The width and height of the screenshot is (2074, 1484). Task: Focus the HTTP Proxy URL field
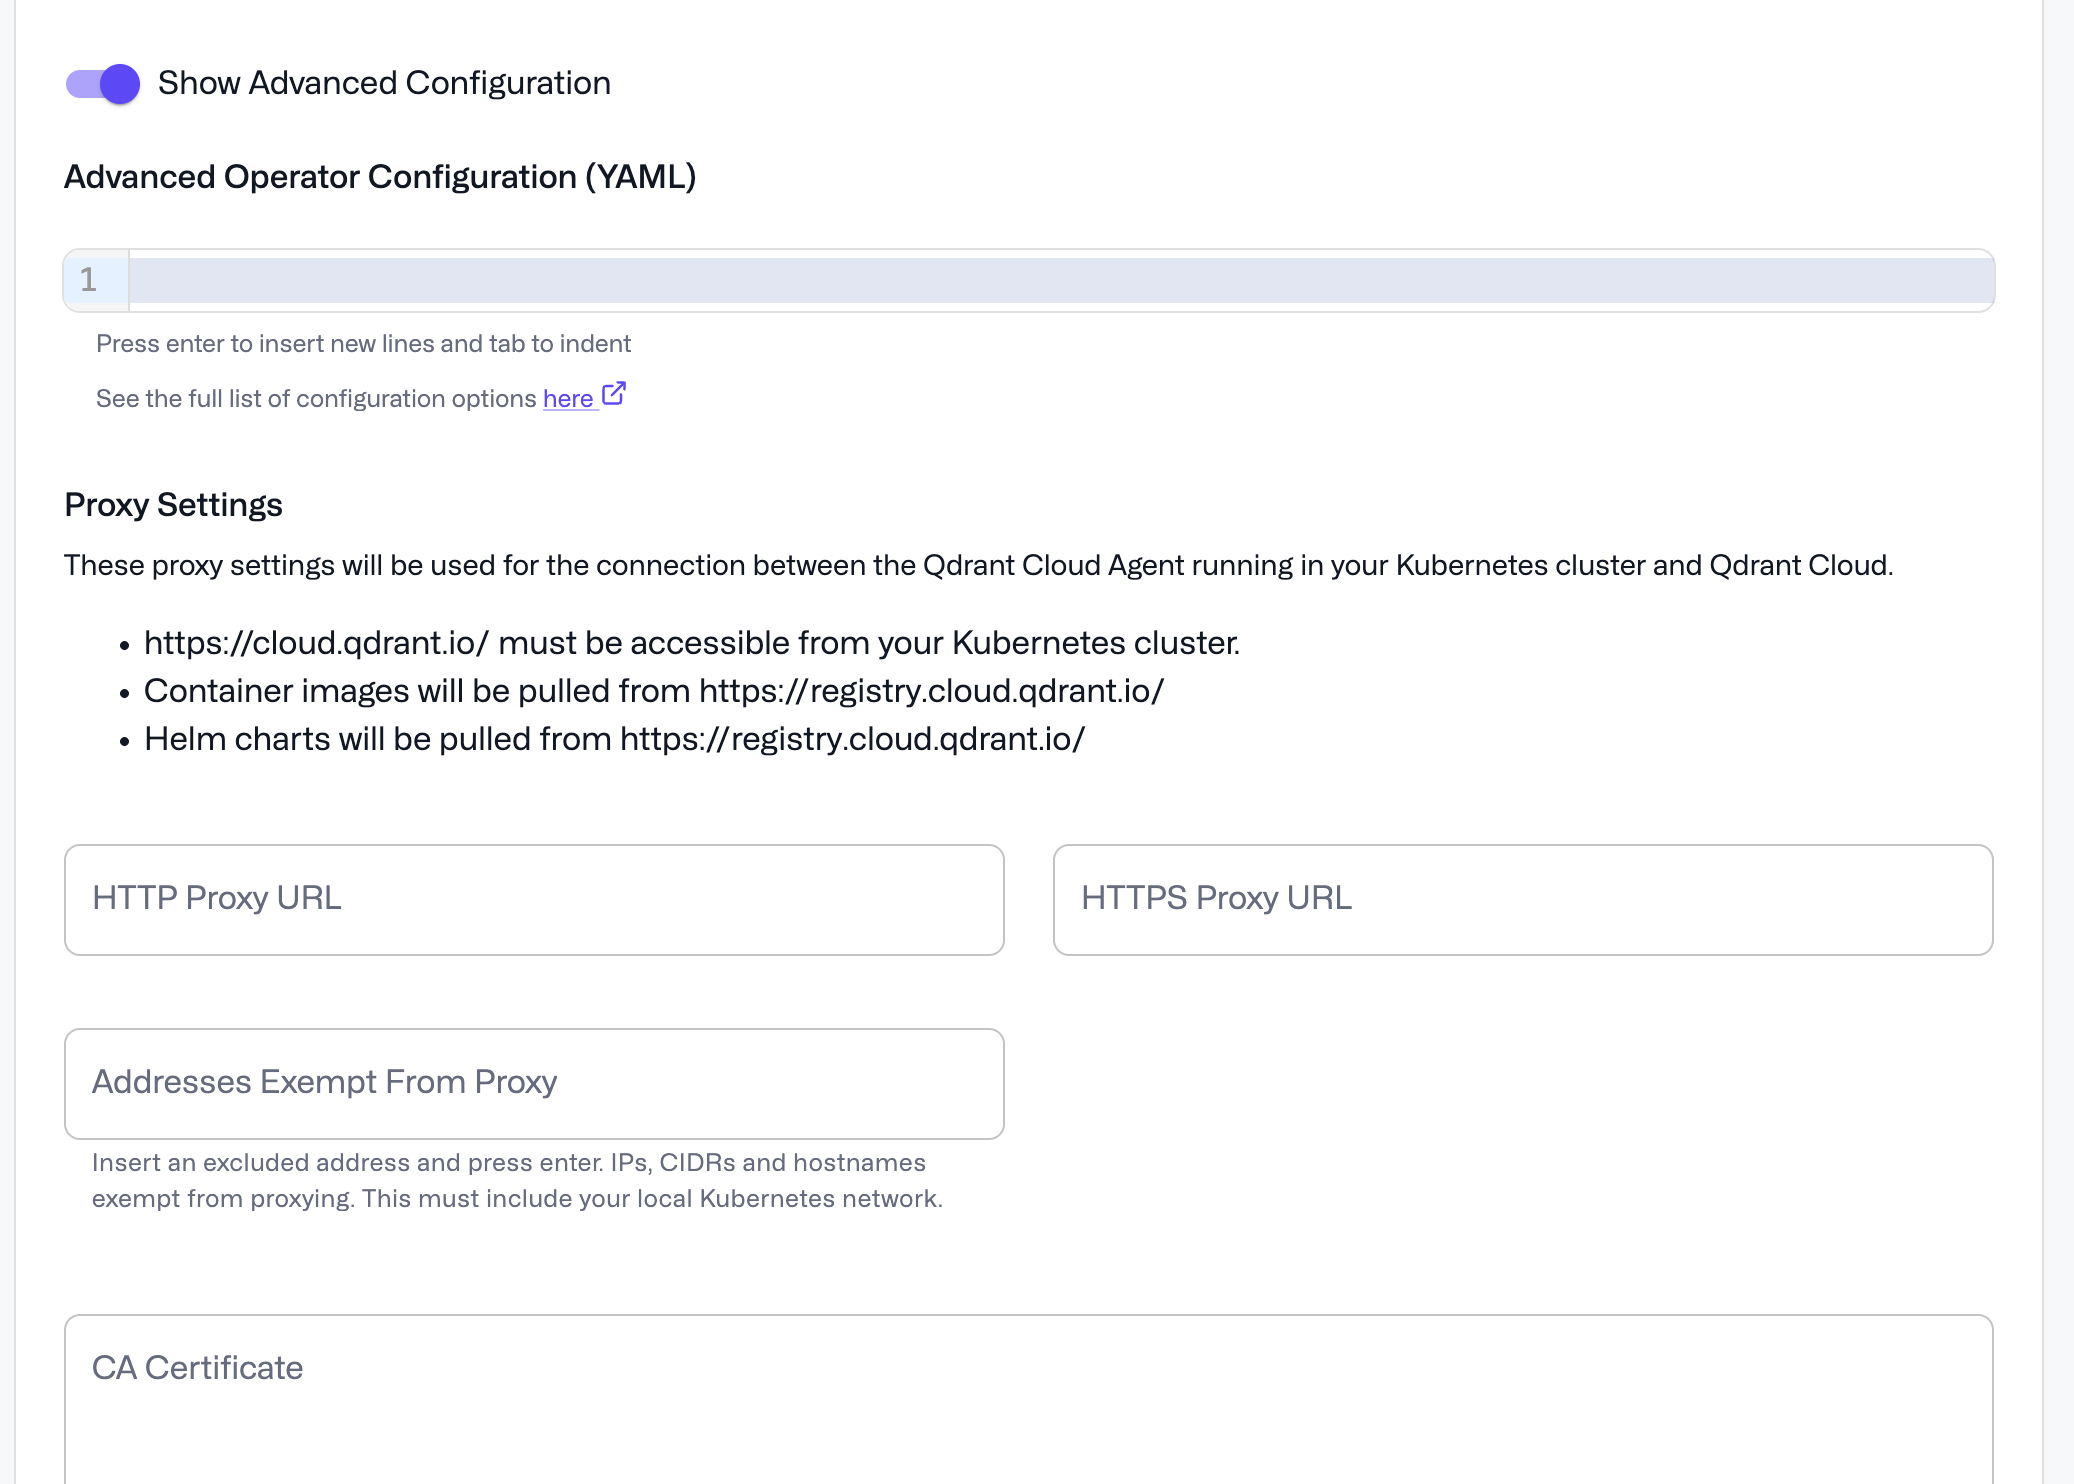(x=533, y=899)
